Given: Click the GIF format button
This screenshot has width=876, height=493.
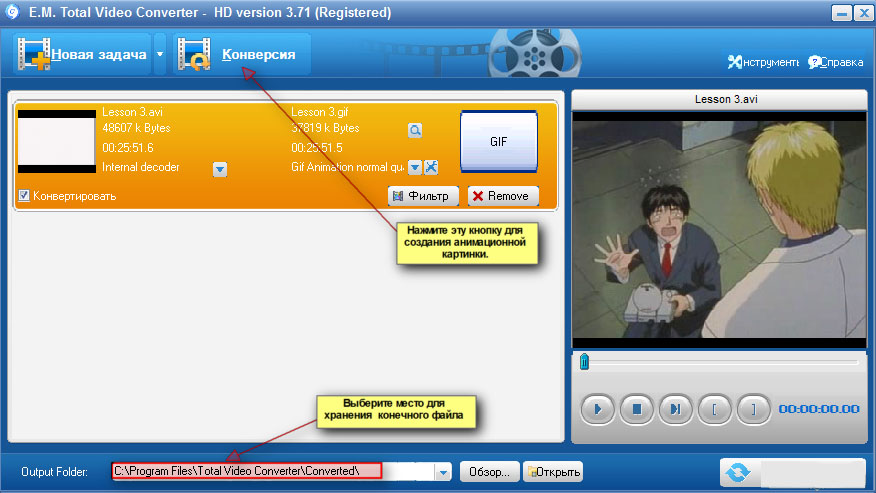Looking at the screenshot, I should click(x=499, y=141).
